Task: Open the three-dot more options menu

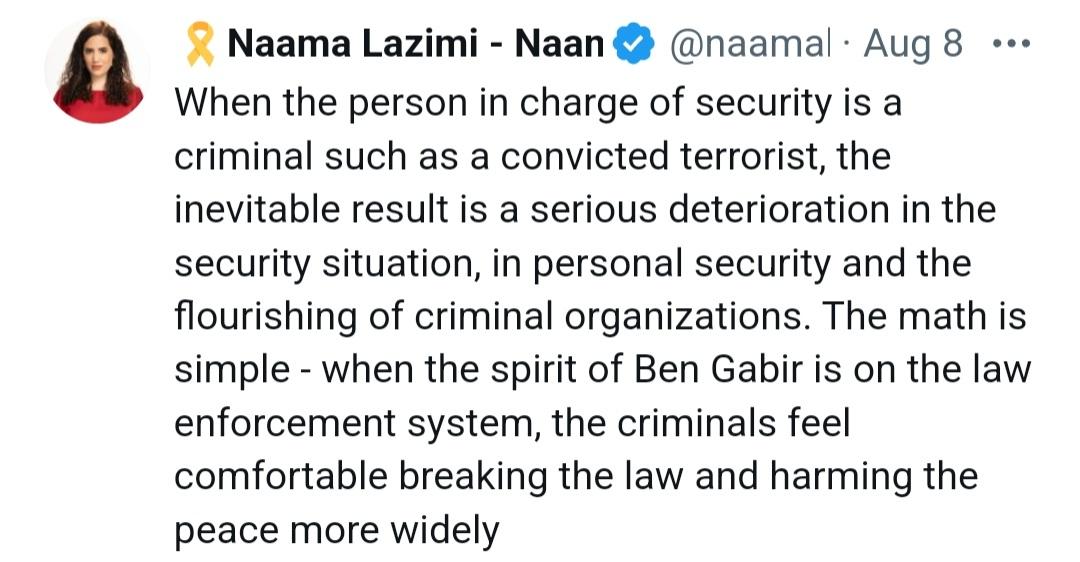Action: pos(1015,47)
